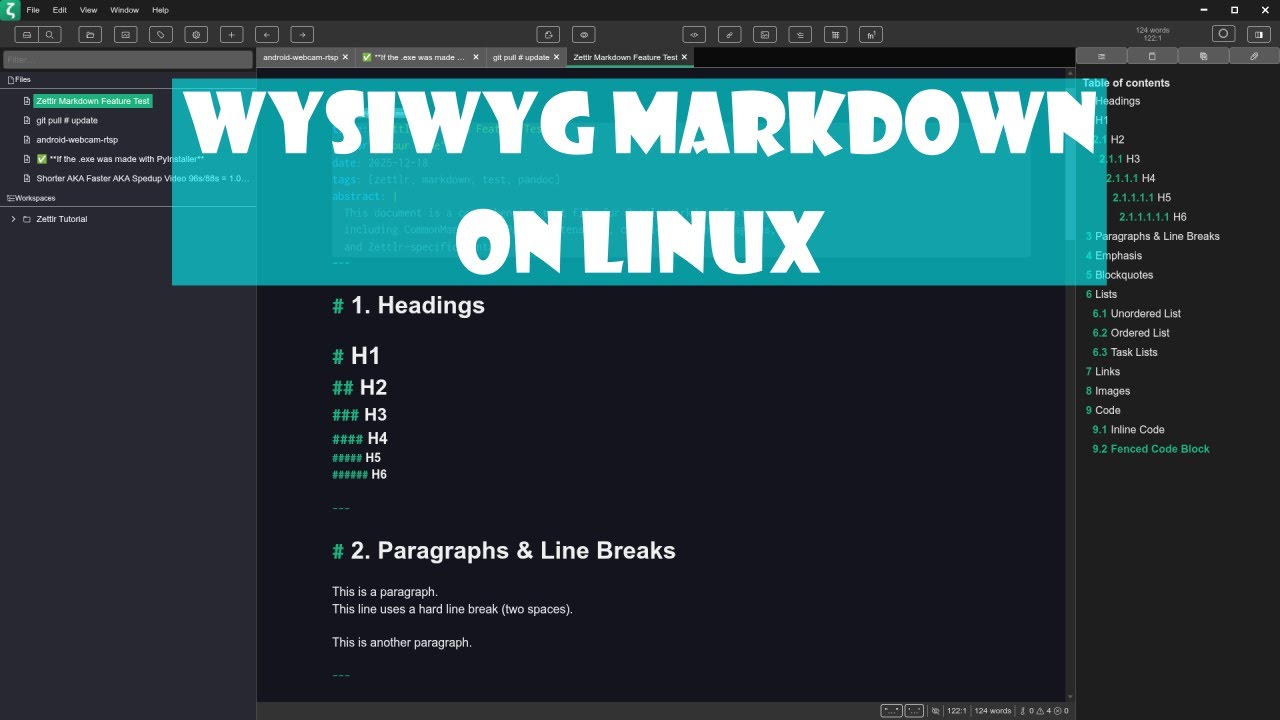Go back with left arrow icon
Viewport: 1280px width, 720px height.
tap(266, 34)
